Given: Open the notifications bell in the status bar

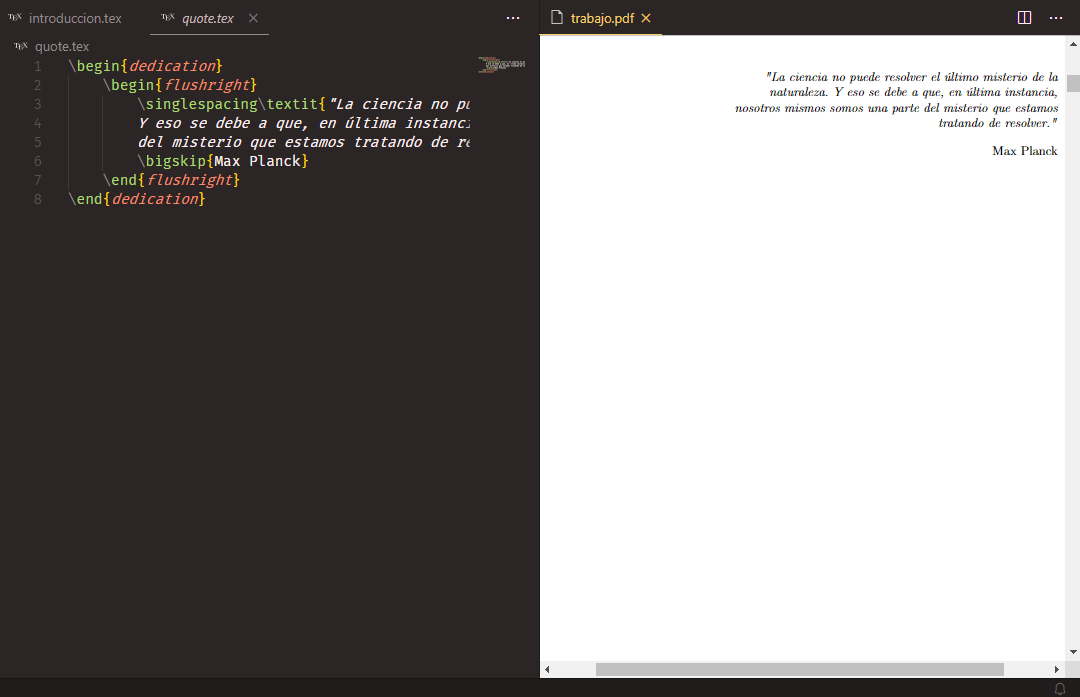Looking at the screenshot, I should tap(1060, 688).
